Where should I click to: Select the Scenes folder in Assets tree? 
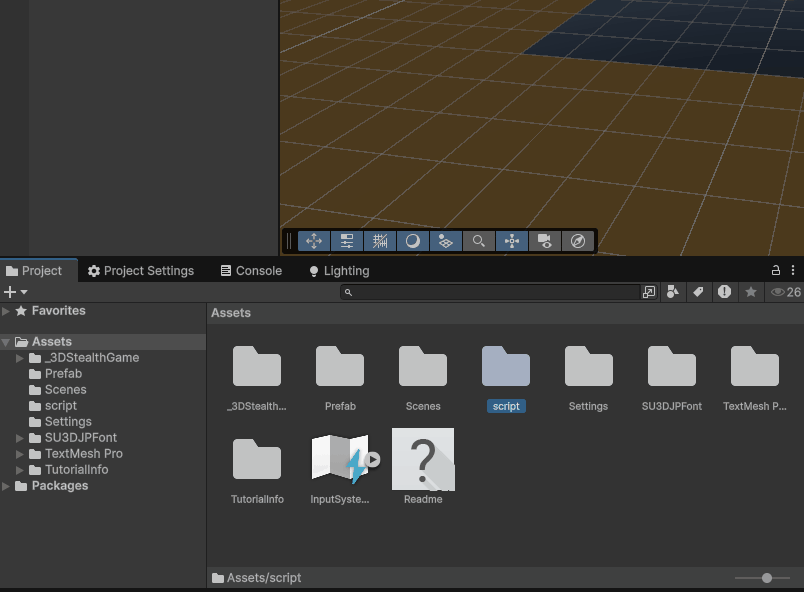[65, 390]
